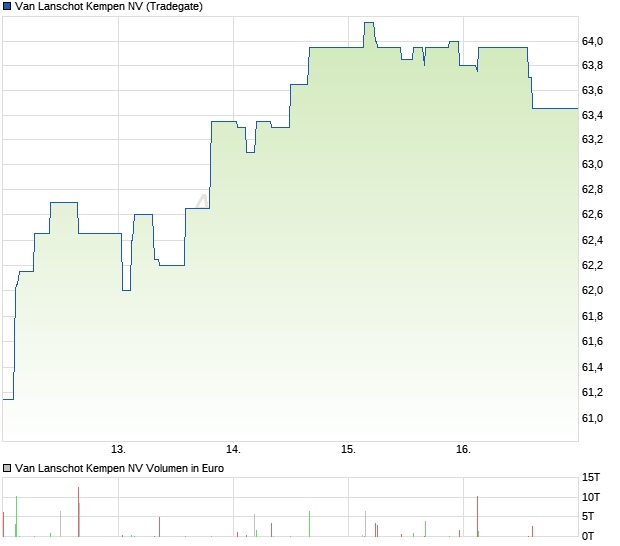The height and width of the screenshot is (546, 620).
Task: Click the 15T volume axis label
Action: (x=591, y=478)
